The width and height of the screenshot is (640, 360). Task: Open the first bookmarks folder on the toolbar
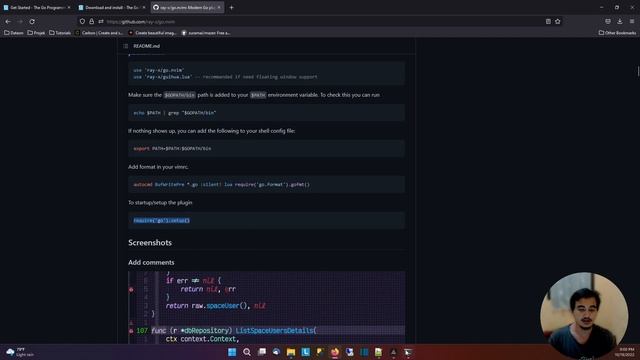[14, 33]
